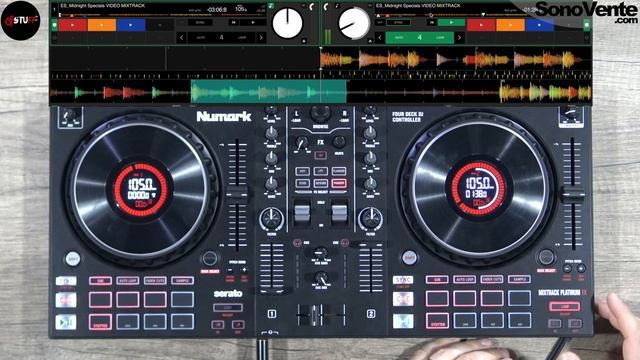
Task: Toggle the LPF effect button
Action: pyautogui.click(x=321, y=171)
